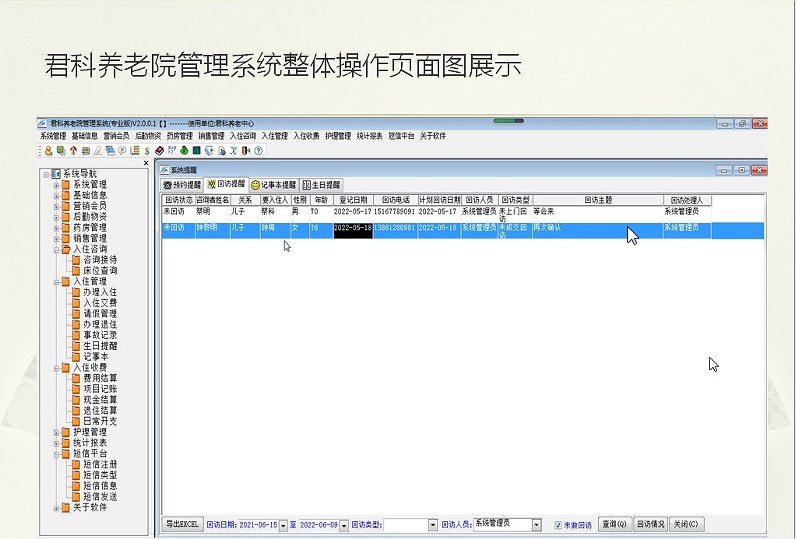Click the blue stacked pages toolbar icon
796x539 pixels.
pyautogui.click(x=110, y=151)
